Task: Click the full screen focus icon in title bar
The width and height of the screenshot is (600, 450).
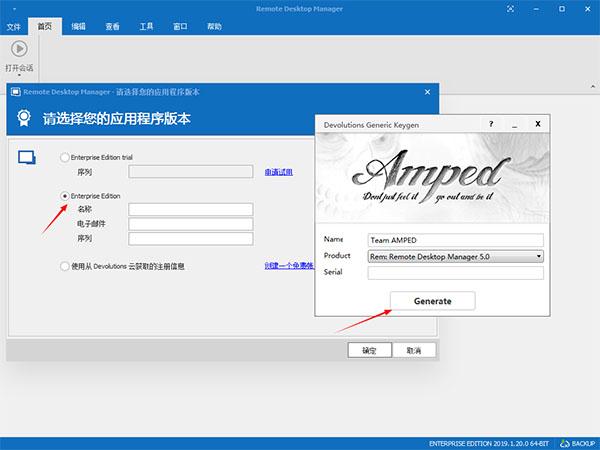Action: click(x=510, y=9)
